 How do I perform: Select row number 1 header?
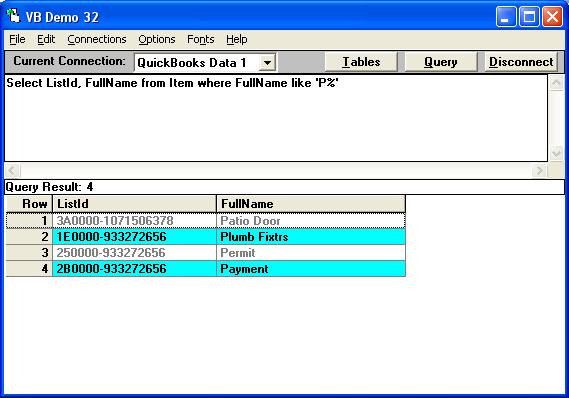[x=29, y=221]
